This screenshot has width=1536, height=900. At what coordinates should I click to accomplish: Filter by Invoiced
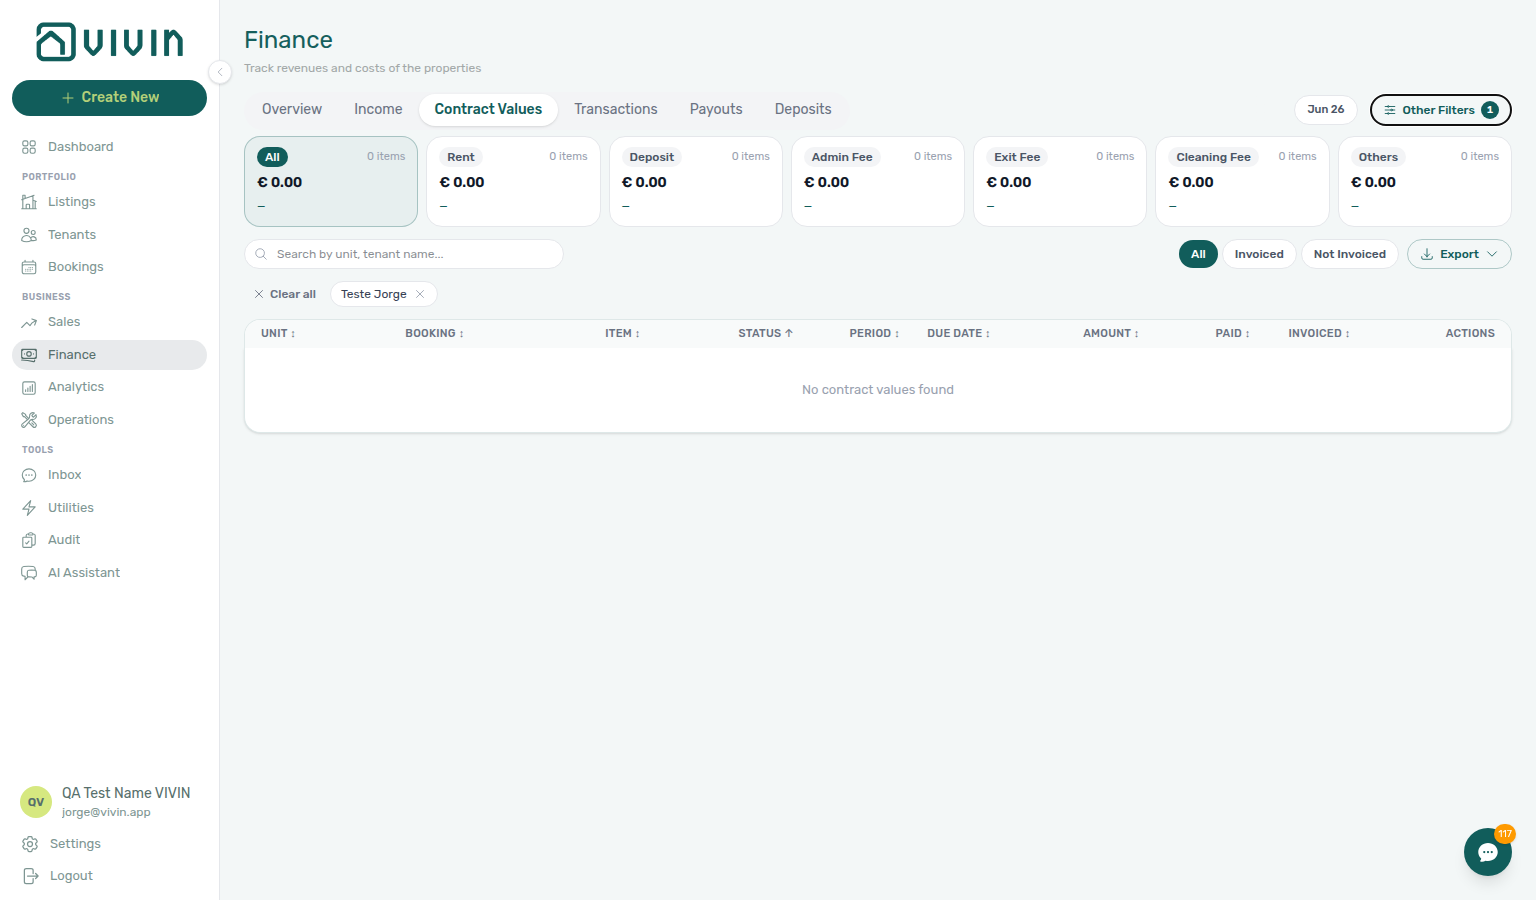[x=1259, y=254]
